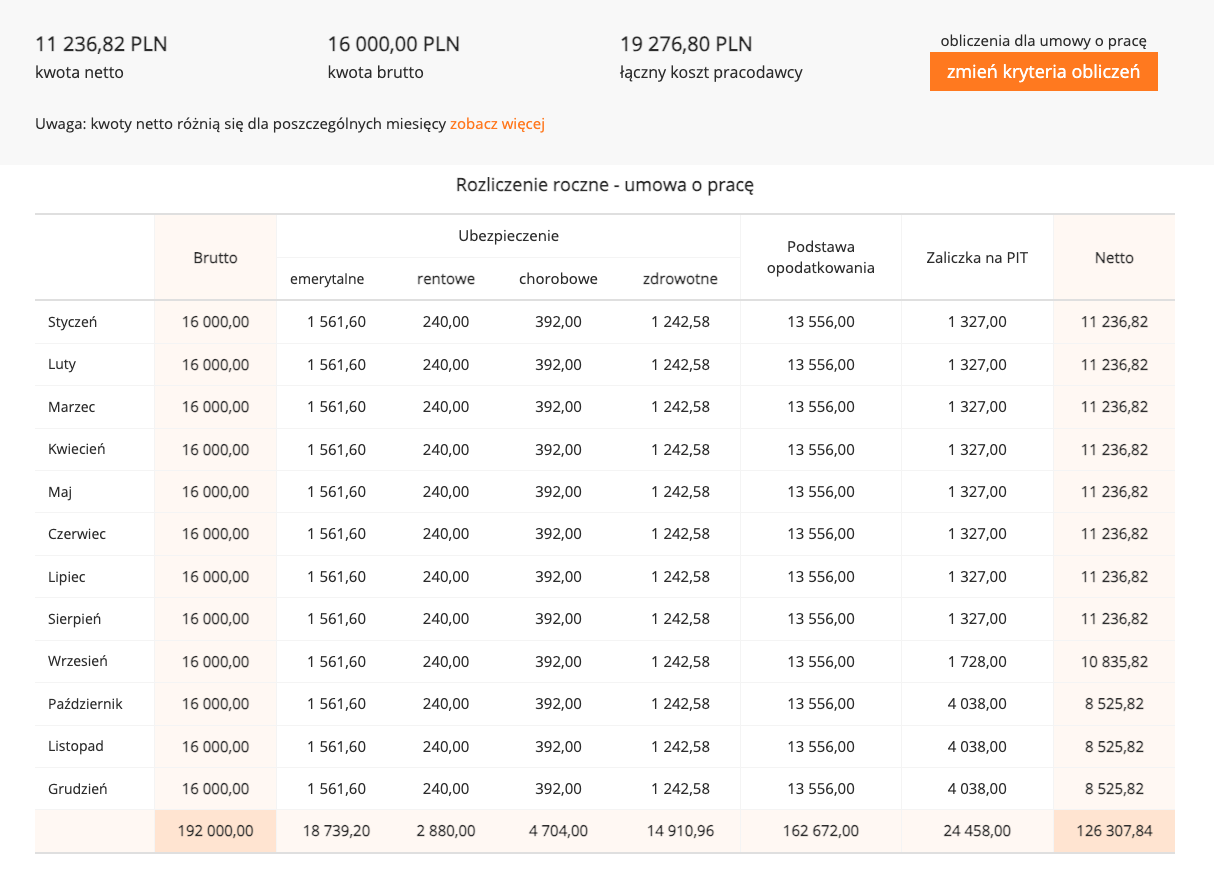
Task: Click the 'zdrowotne' sub-column header
Action: (680, 279)
